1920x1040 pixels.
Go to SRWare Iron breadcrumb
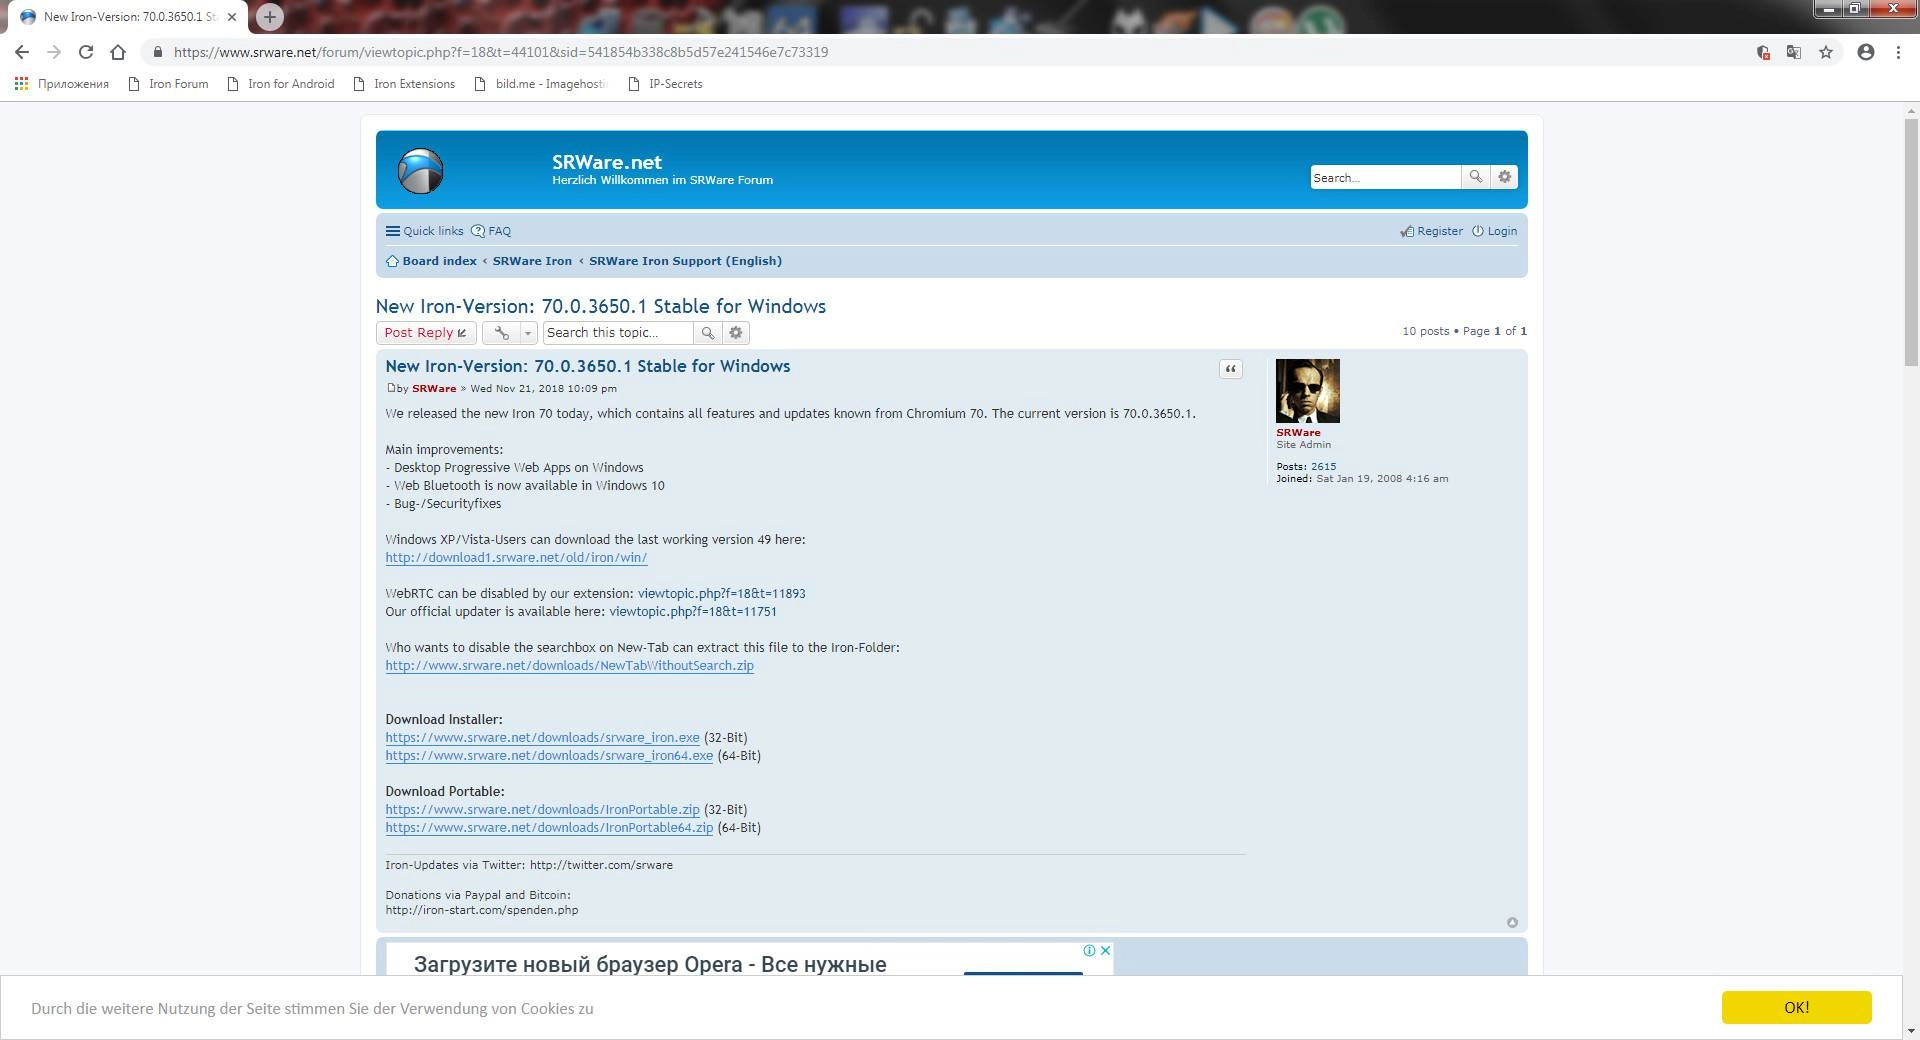tap(532, 261)
